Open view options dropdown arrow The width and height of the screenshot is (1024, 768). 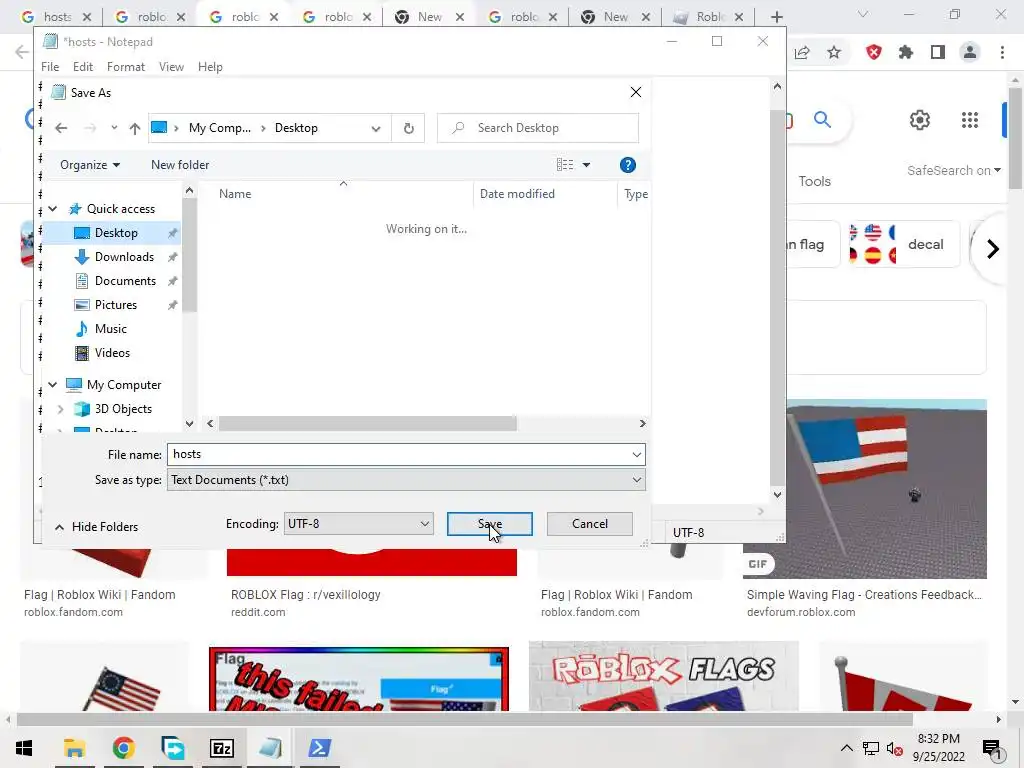tap(586, 165)
